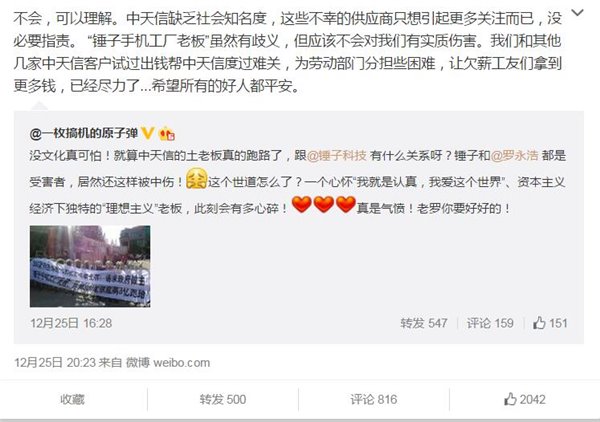
Task: Select the 转发 500 repost tab
Action: tap(223, 399)
